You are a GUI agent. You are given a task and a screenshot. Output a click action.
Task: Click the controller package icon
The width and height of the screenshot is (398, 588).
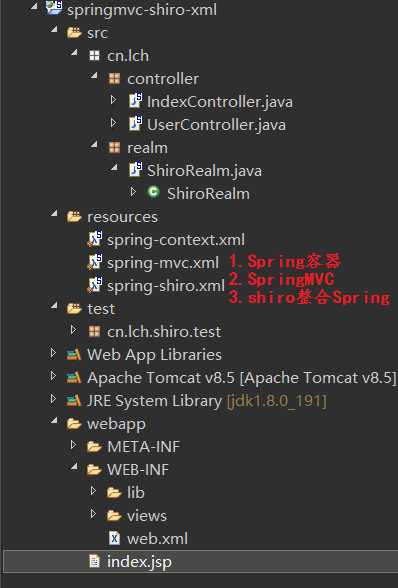(x=114, y=79)
